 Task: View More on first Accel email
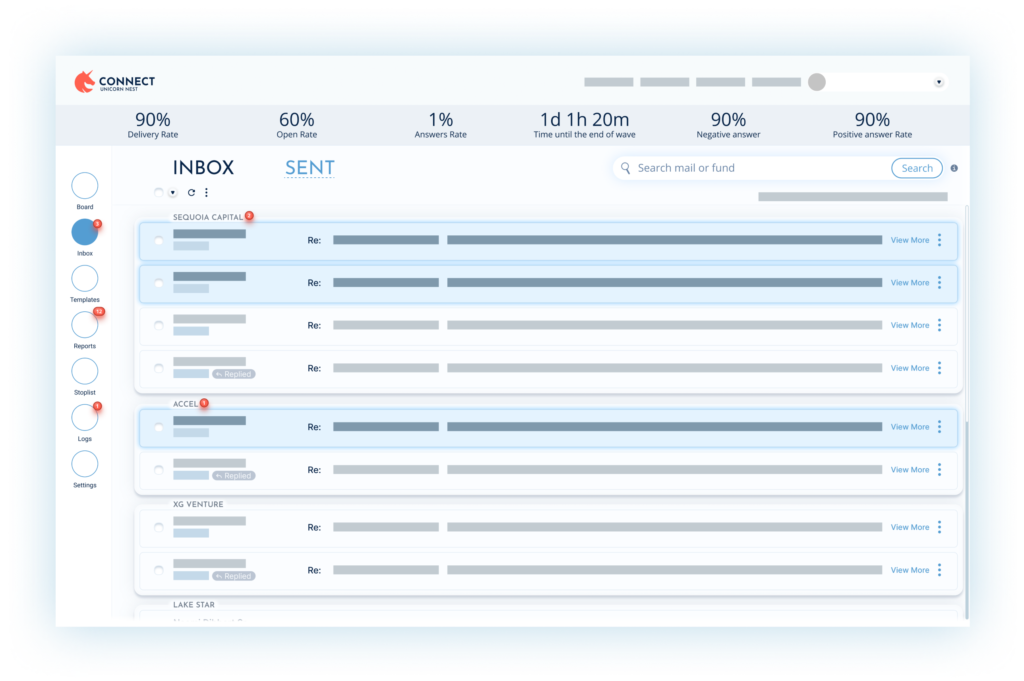910,427
